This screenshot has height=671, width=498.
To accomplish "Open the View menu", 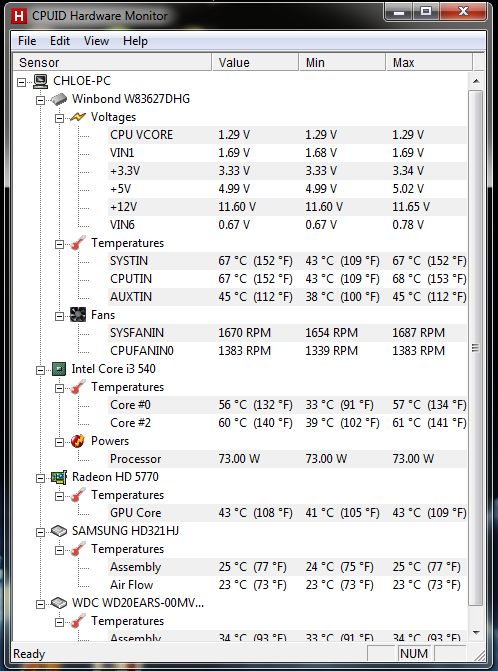I will click(96, 41).
